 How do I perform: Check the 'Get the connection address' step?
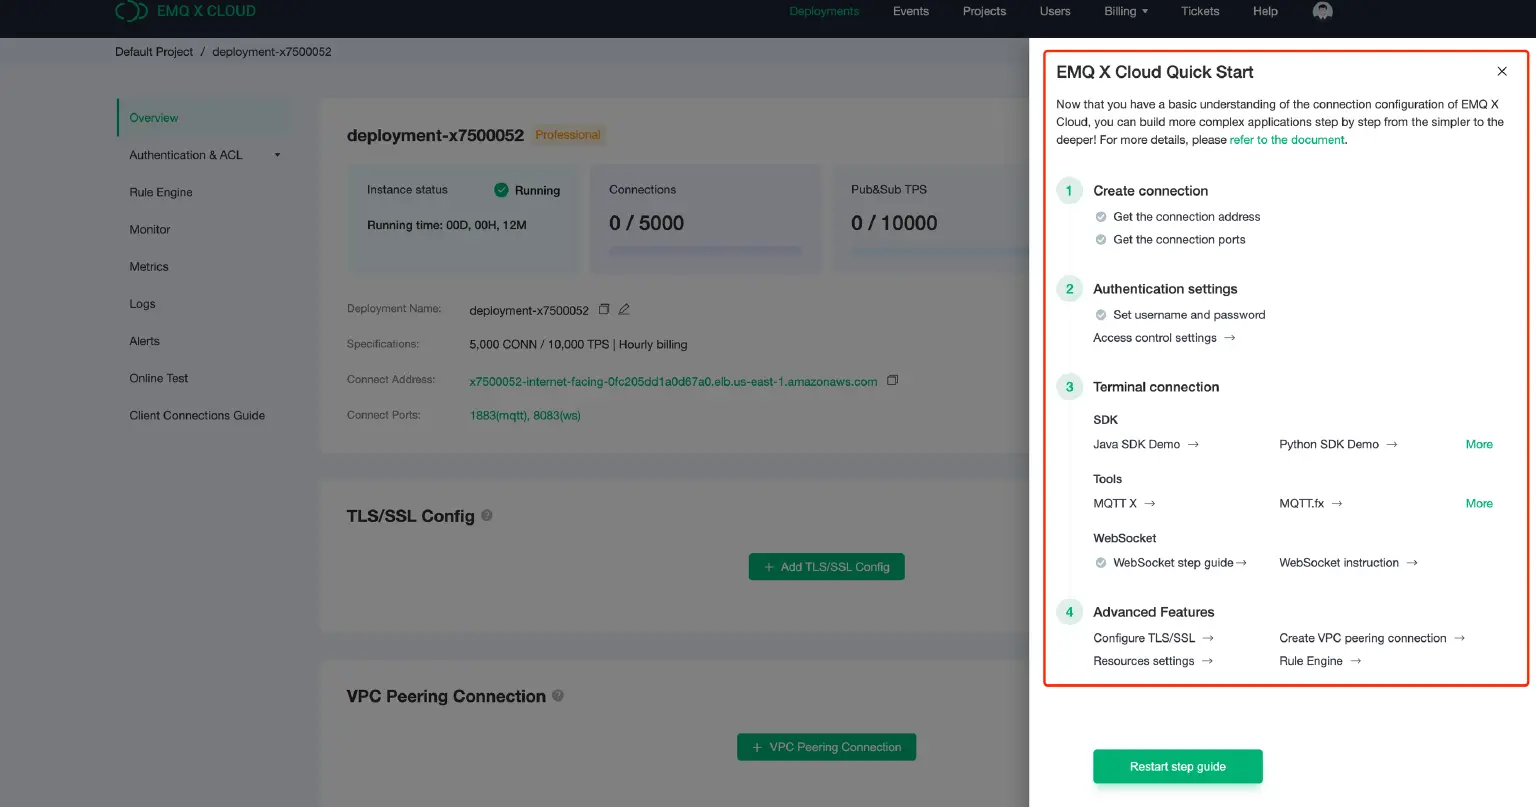(1101, 217)
